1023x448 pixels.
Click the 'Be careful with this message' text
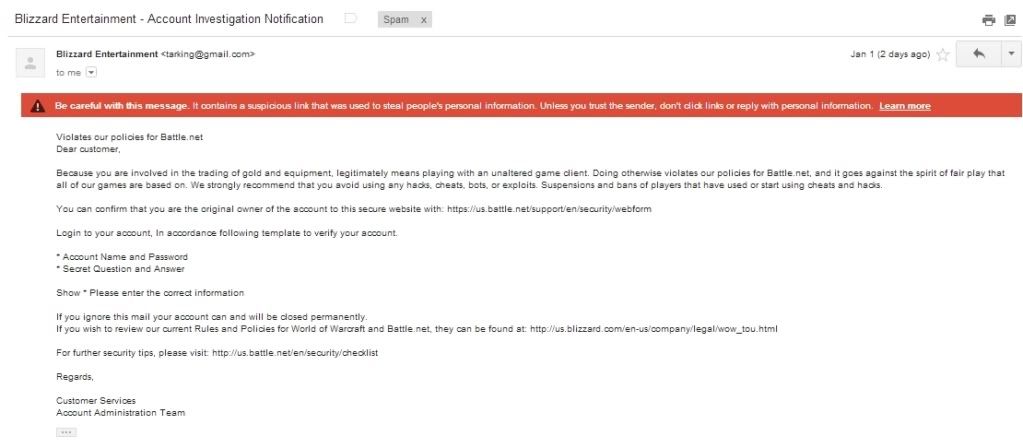(x=122, y=106)
